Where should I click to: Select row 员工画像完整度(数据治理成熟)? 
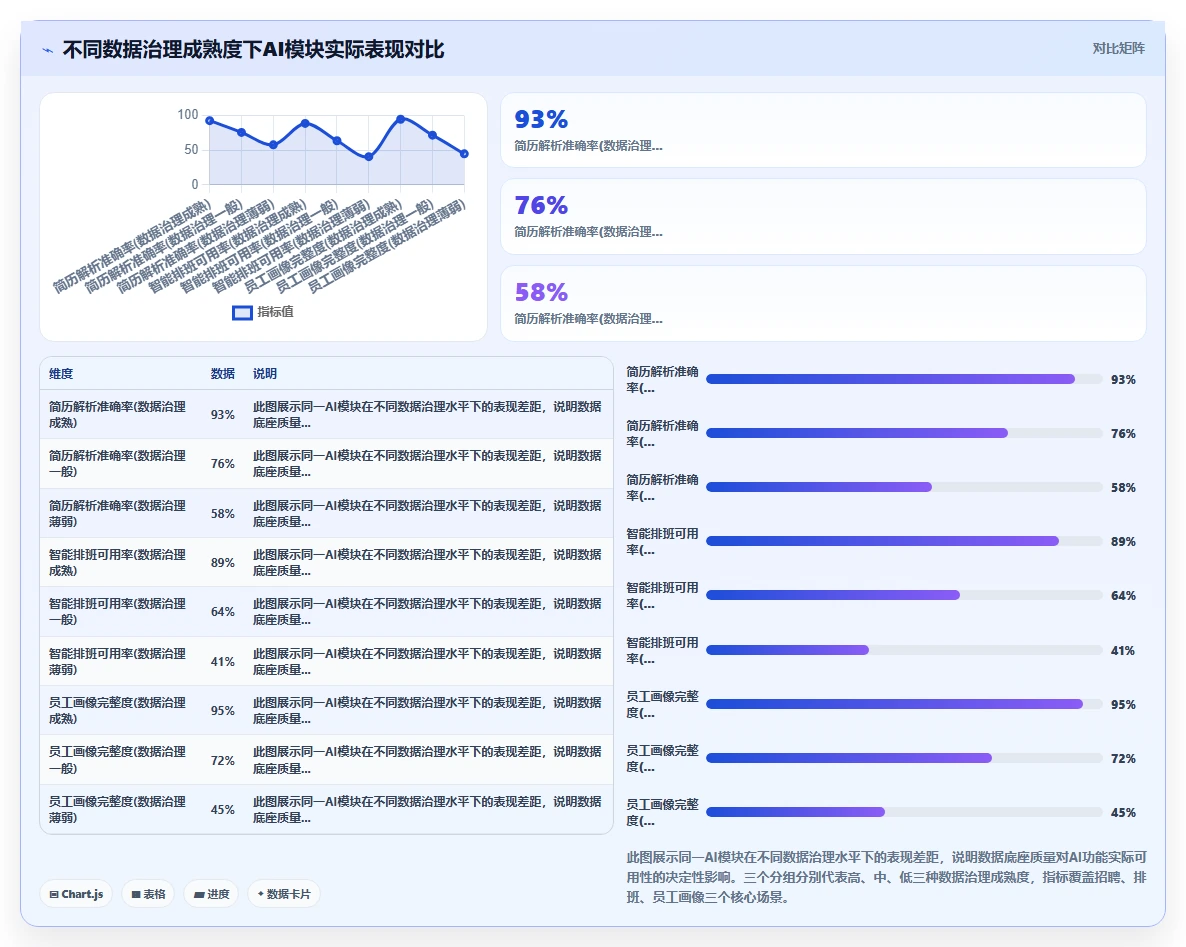click(x=326, y=711)
